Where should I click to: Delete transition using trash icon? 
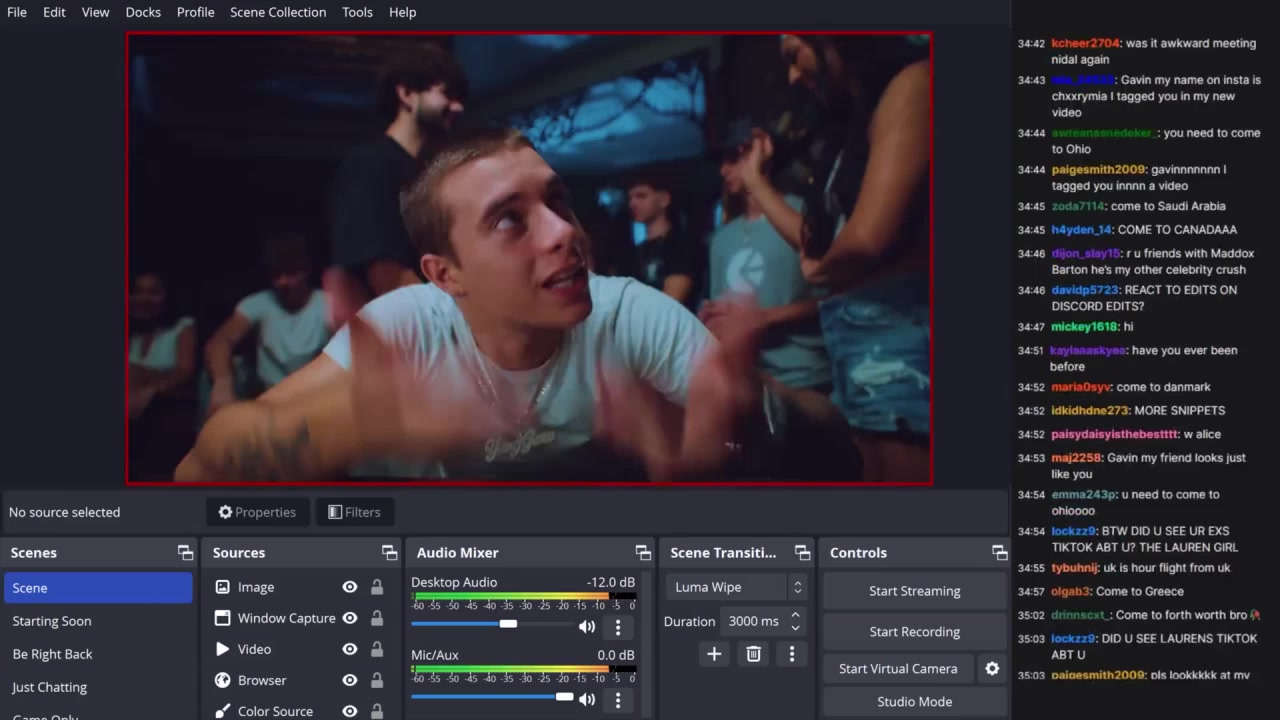754,654
